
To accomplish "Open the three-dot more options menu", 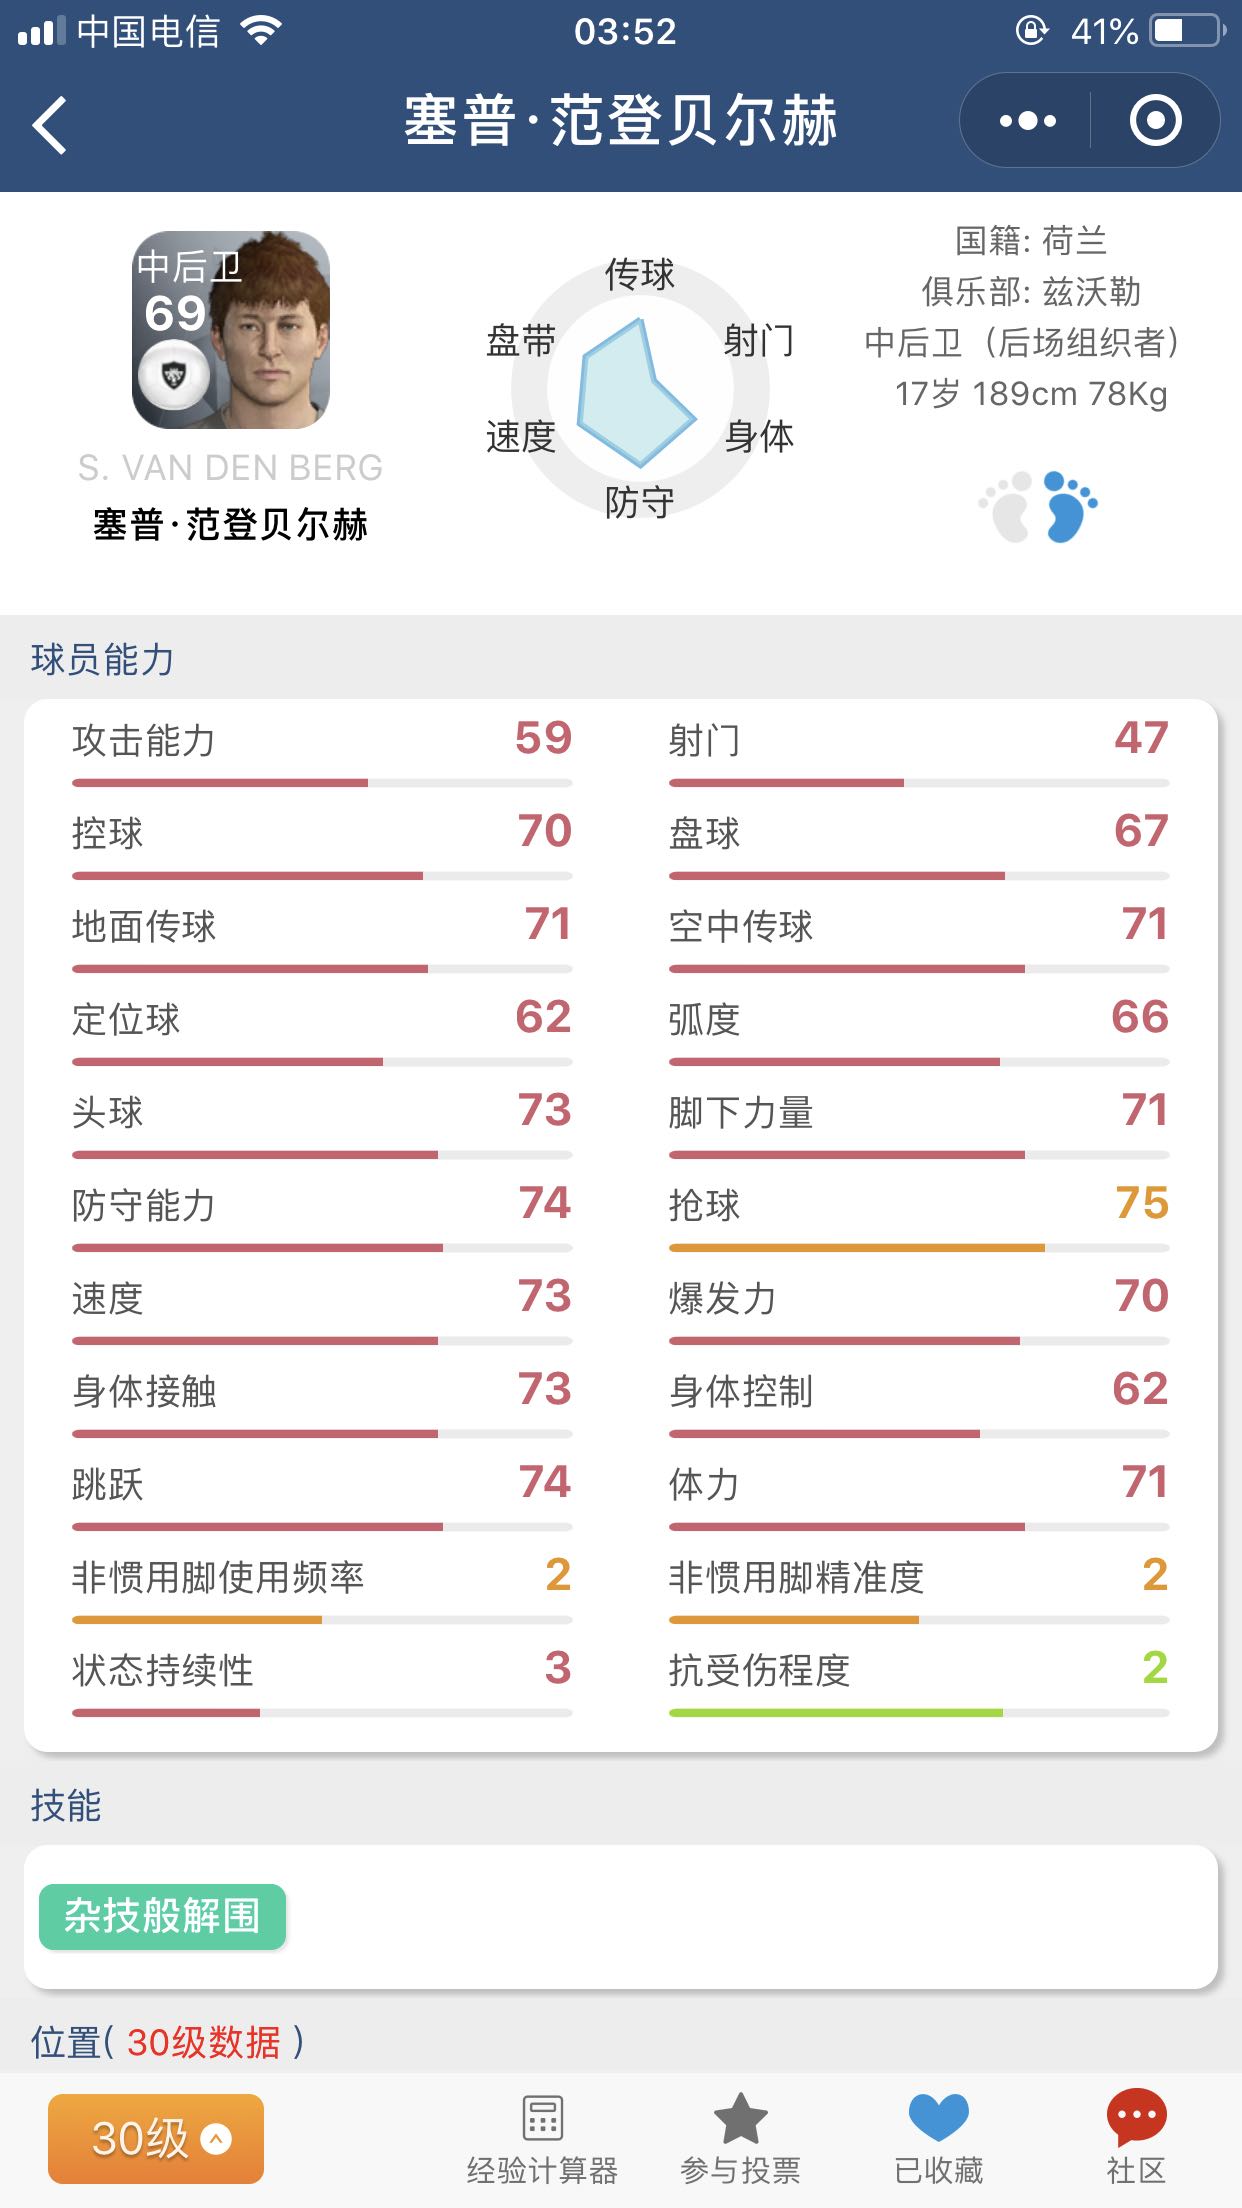I will tap(1027, 121).
